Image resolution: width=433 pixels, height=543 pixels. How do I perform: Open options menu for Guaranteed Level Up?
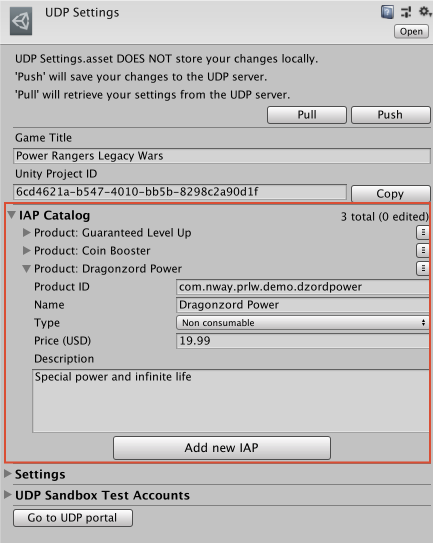[x=423, y=233]
